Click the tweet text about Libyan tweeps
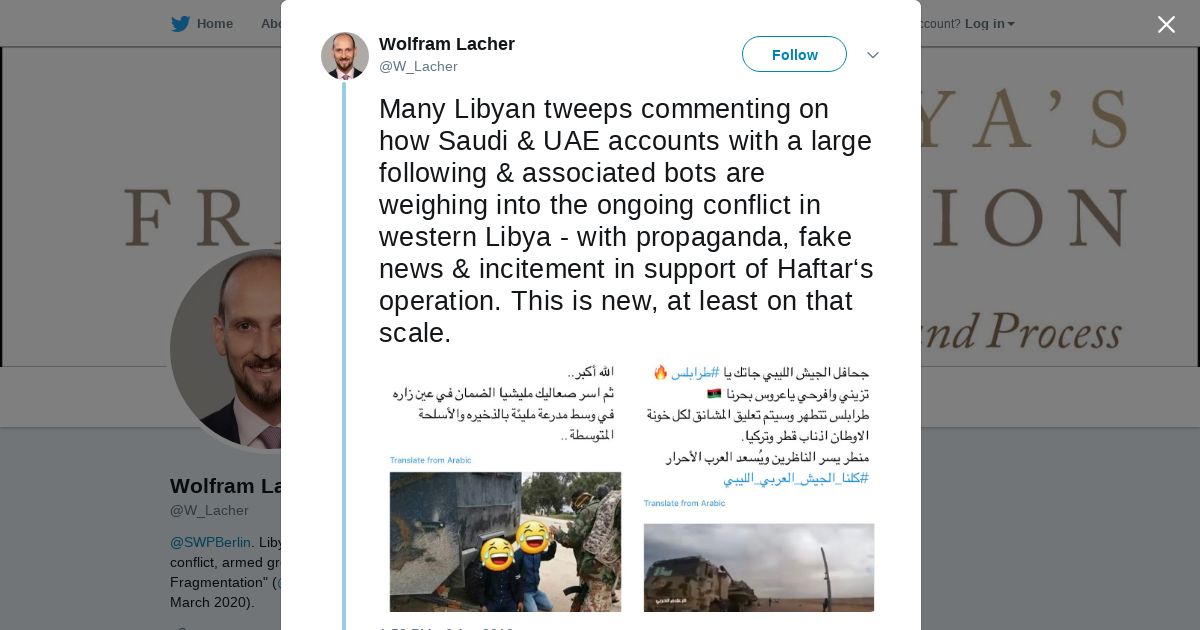This screenshot has height=630, width=1200. (x=626, y=220)
